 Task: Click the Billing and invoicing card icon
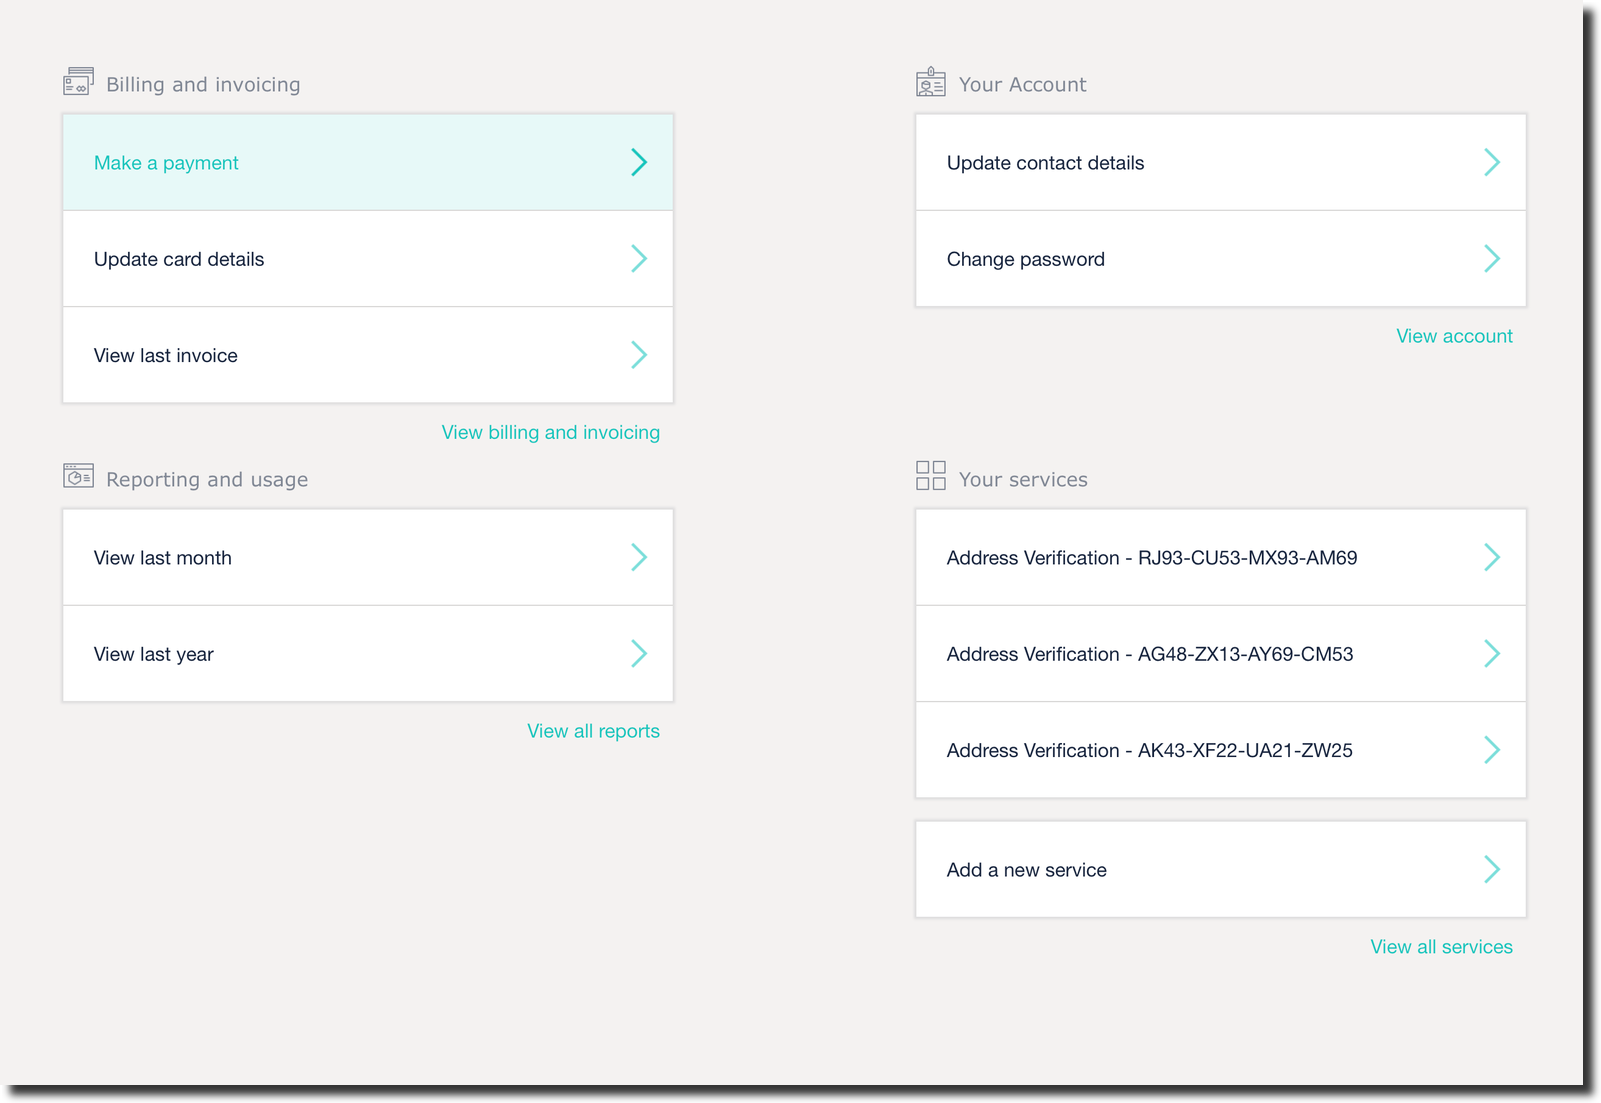(78, 82)
